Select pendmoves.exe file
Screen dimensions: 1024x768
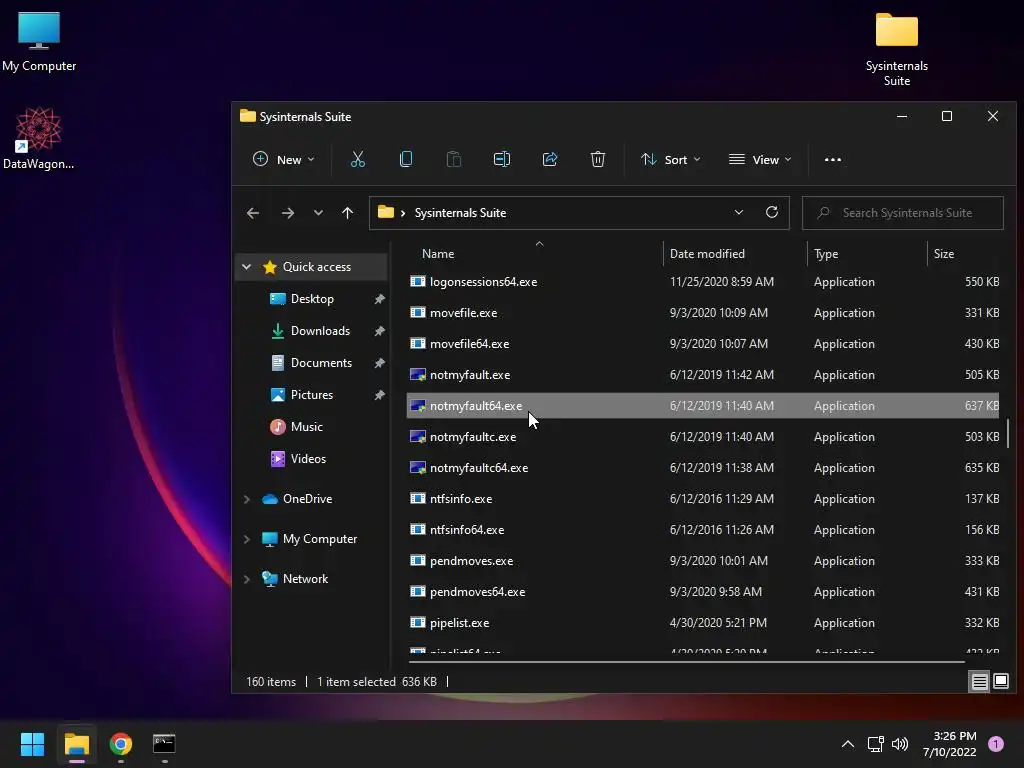pos(703,560)
